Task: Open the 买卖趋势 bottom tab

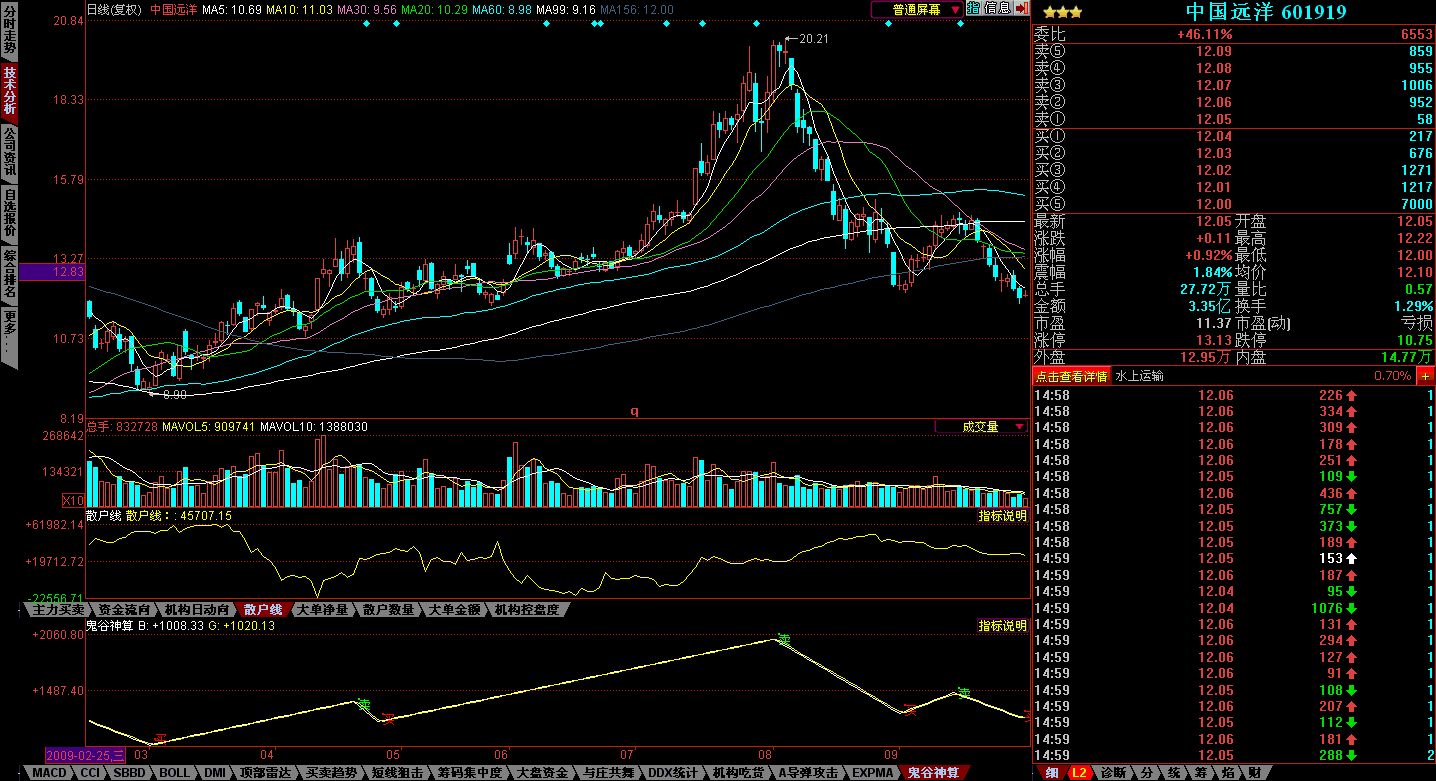Action: (x=332, y=773)
